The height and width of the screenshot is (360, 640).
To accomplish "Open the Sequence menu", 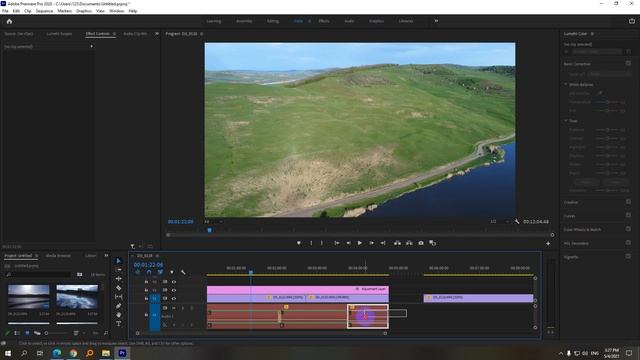I will tap(44, 11).
